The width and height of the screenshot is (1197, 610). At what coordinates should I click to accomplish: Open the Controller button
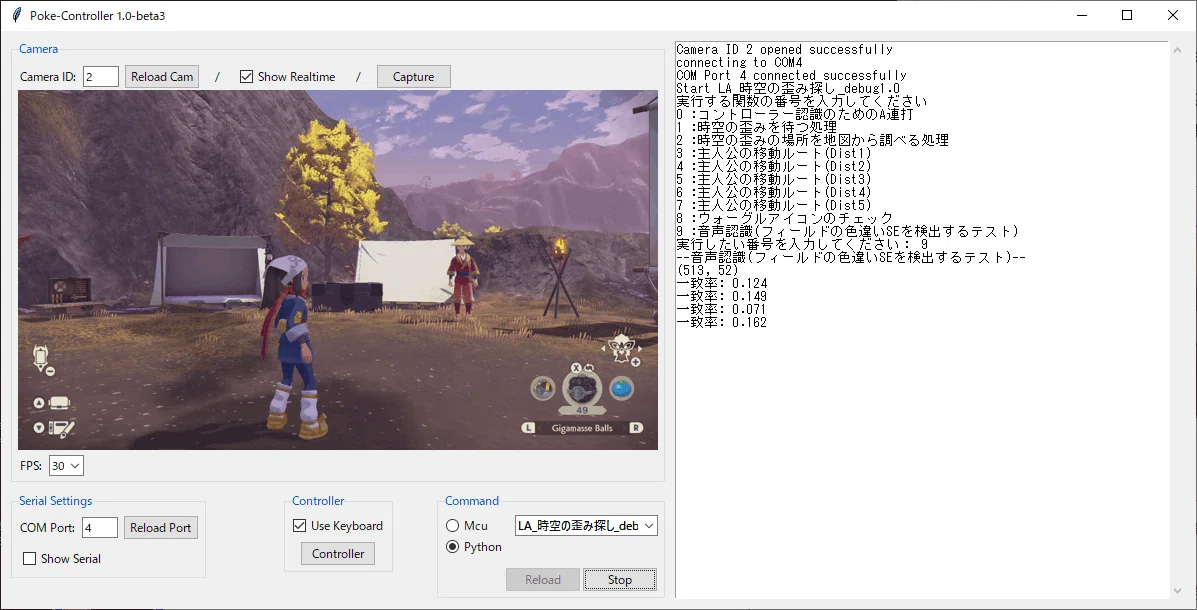pyautogui.click(x=338, y=554)
